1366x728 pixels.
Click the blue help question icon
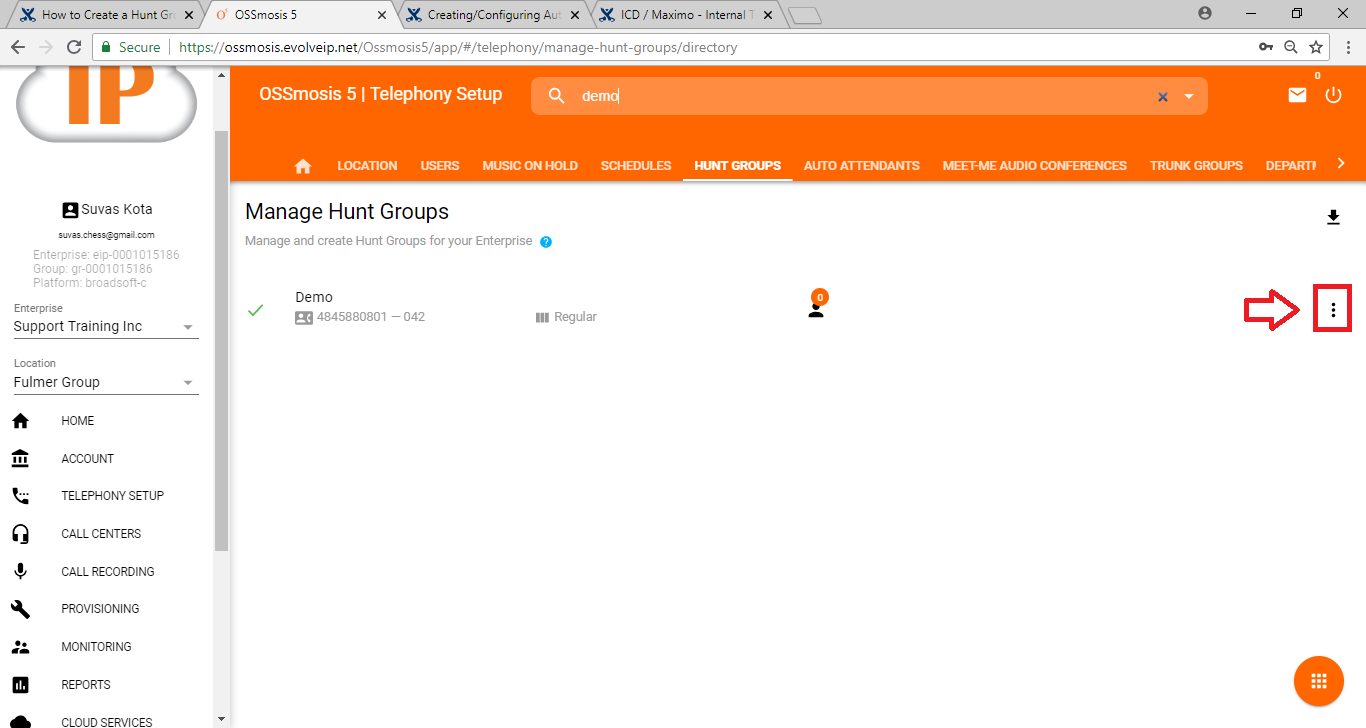coord(546,242)
